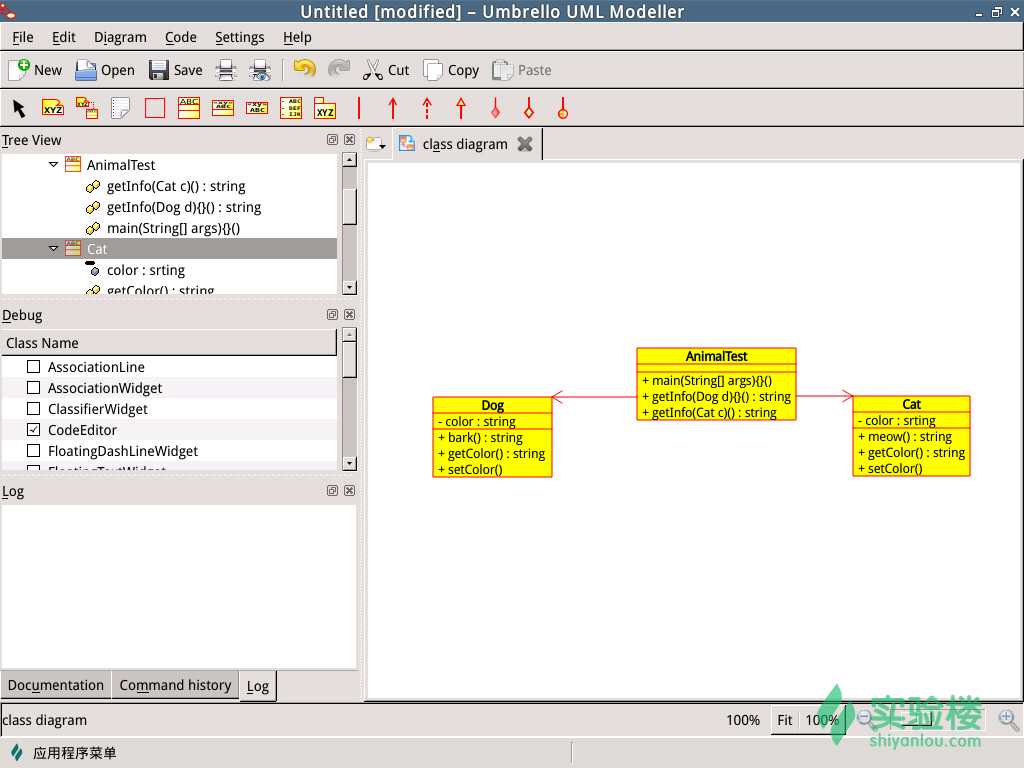Select the hollow-diamond Aggregation tool

(x=529, y=108)
